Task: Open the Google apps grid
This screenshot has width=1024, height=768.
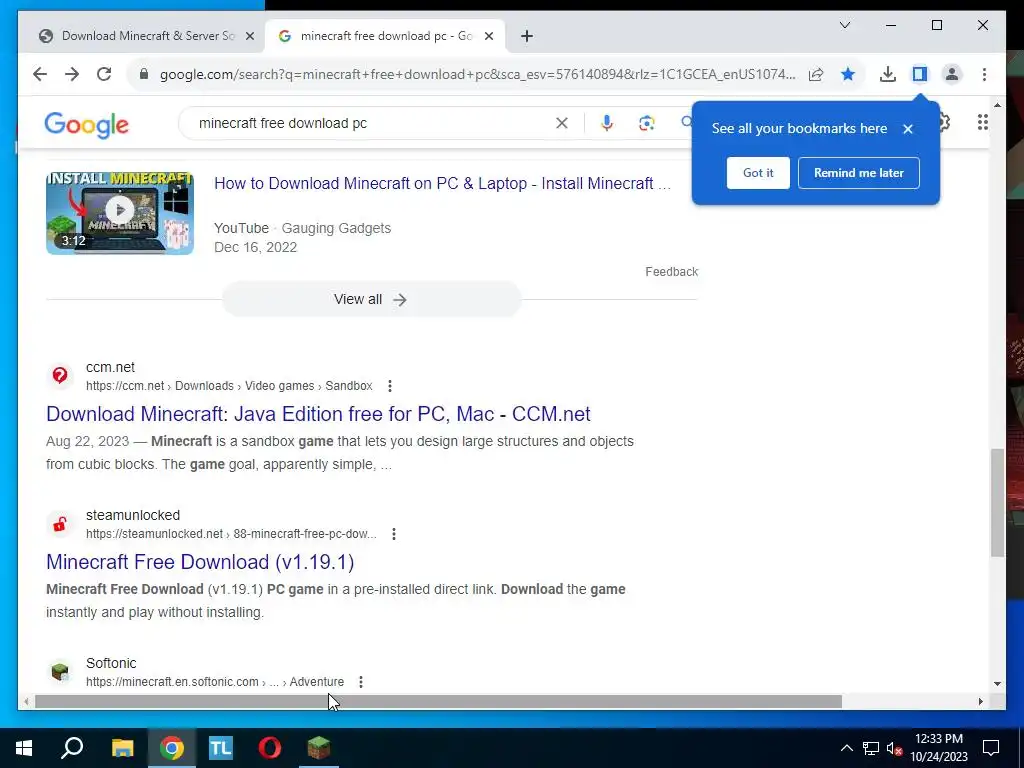Action: pyautogui.click(x=983, y=122)
